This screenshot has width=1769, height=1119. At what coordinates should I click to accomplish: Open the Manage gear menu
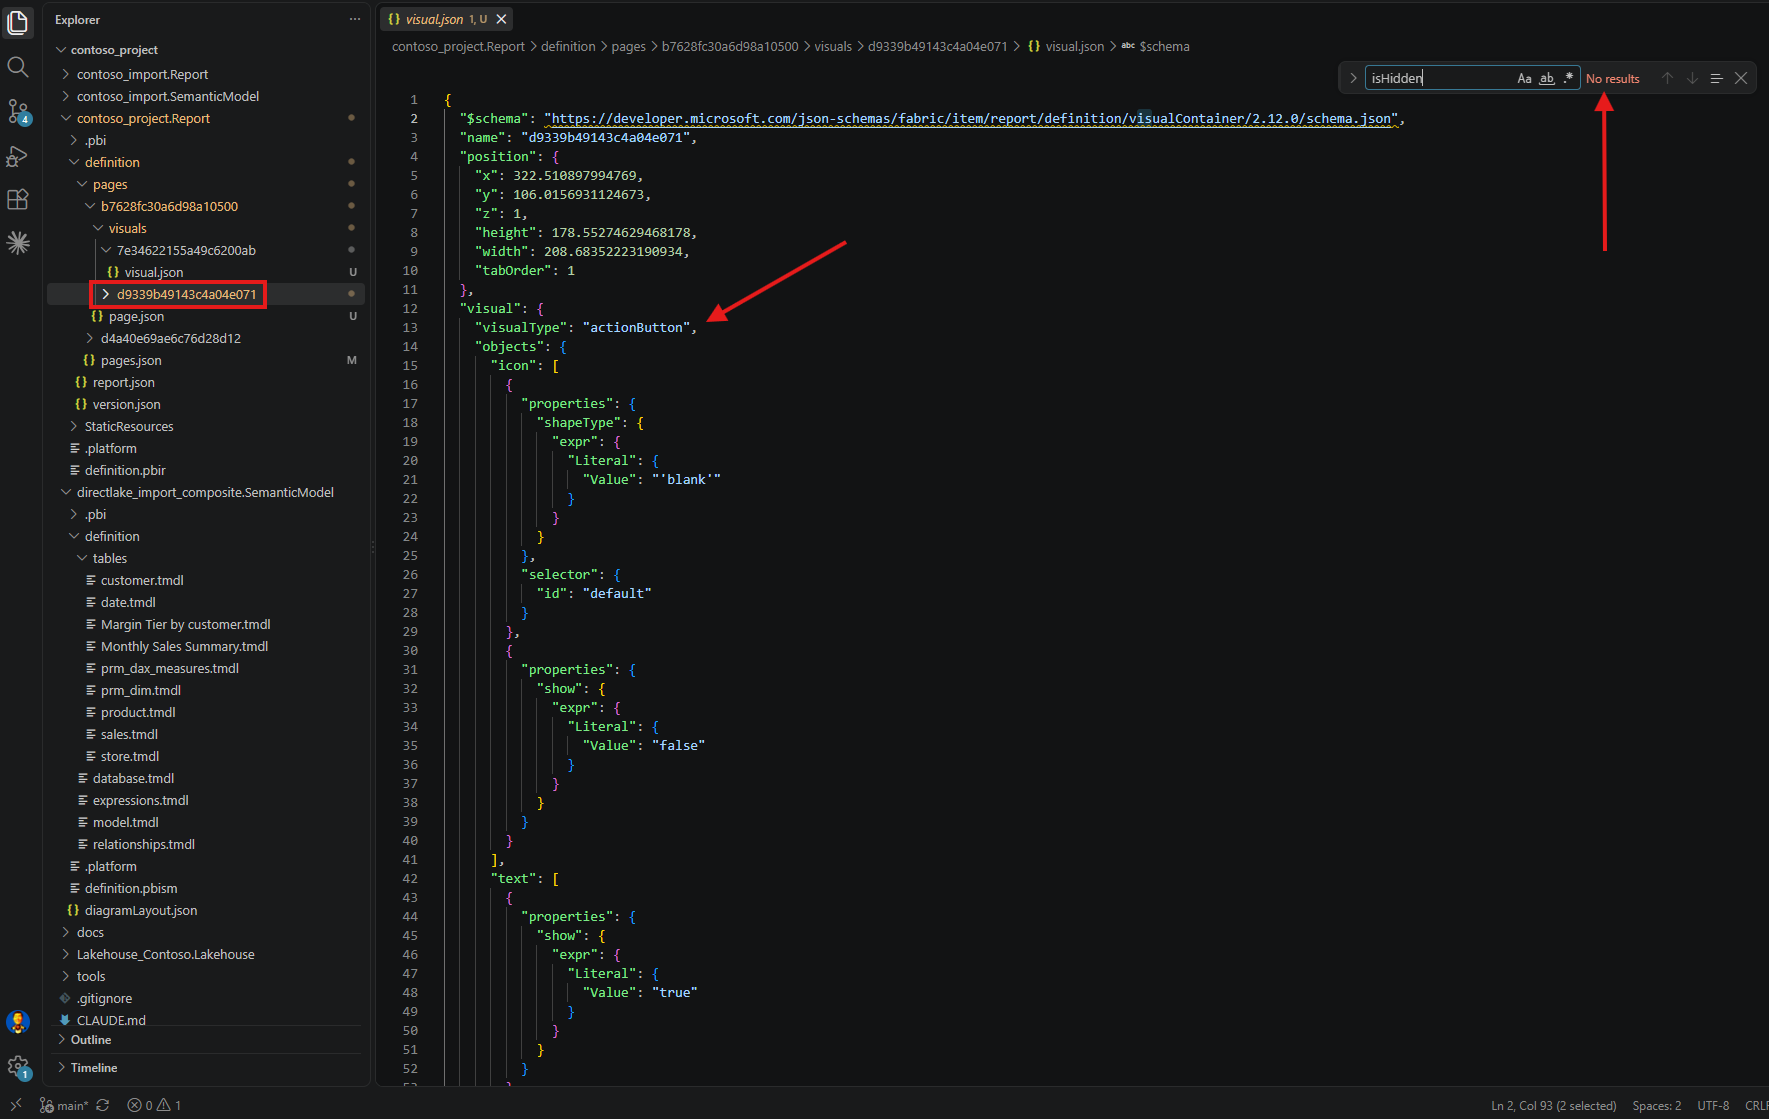pos(18,1067)
